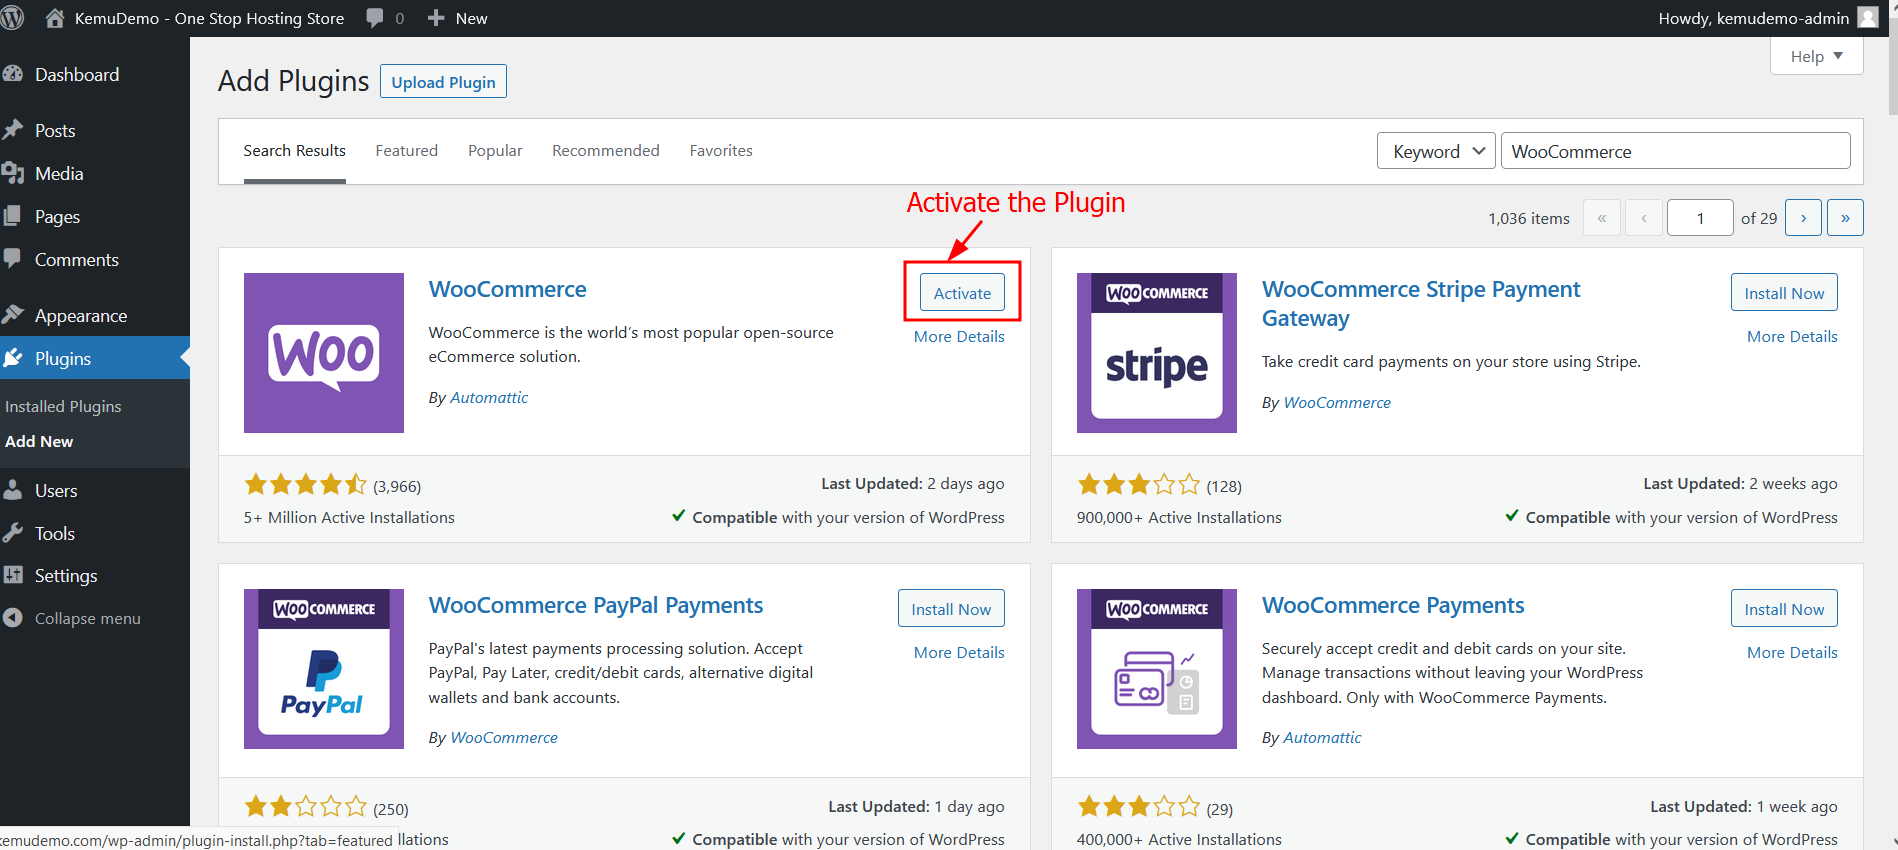Go to next page of results
Viewport: 1898px width, 850px height.
pyautogui.click(x=1803, y=218)
